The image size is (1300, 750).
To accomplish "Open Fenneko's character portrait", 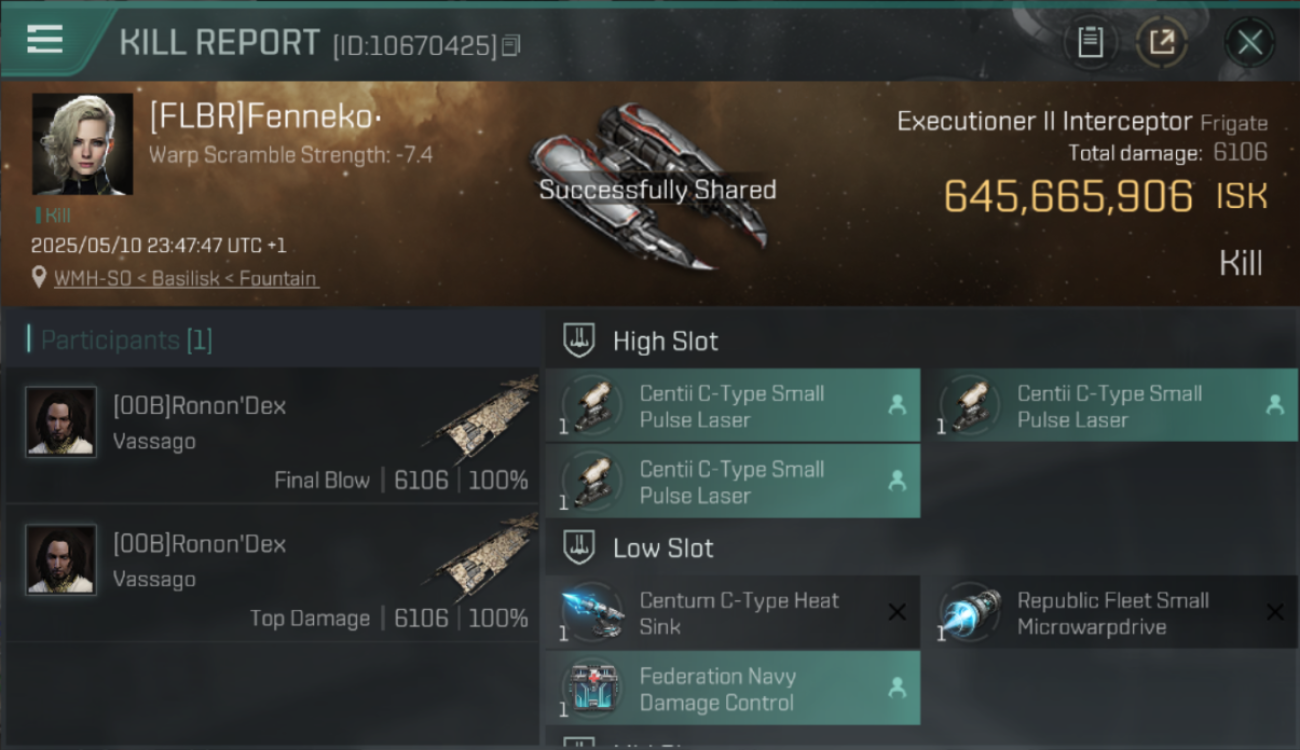I will coord(82,144).
